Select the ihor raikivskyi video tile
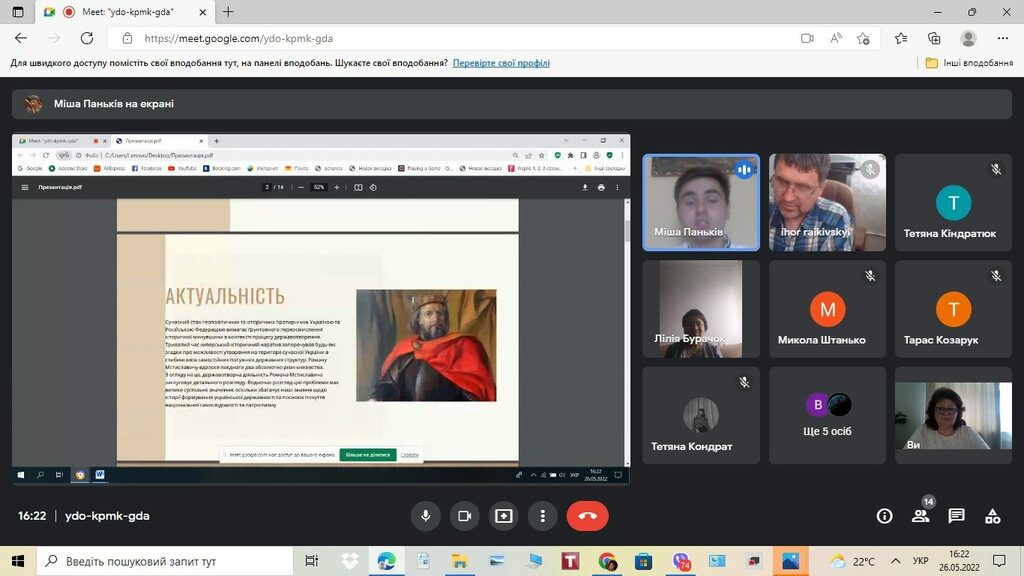The image size is (1024, 576). pos(828,202)
